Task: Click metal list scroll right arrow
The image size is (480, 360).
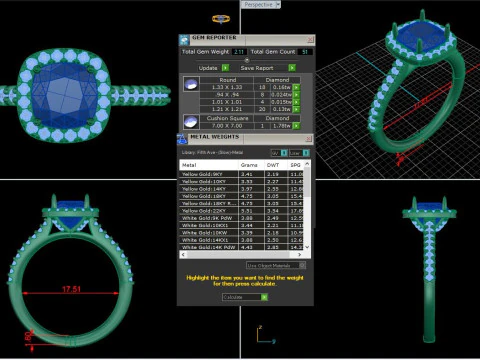Action: click(299, 255)
